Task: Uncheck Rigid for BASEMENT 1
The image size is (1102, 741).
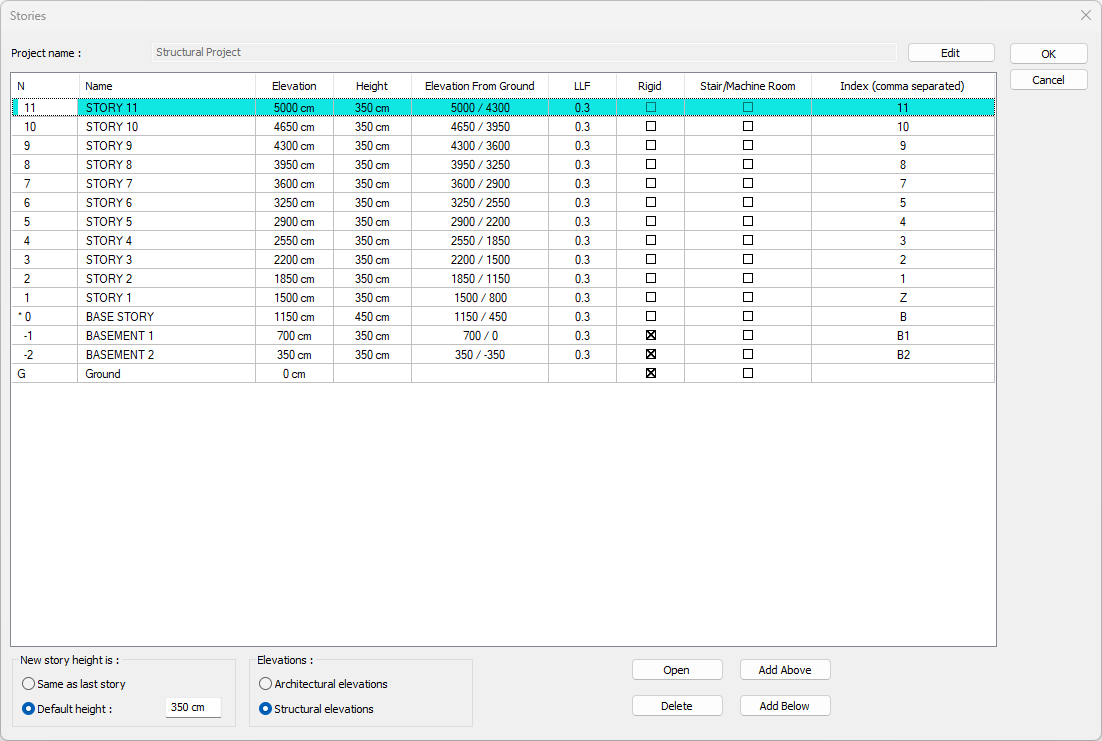Action: coord(651,336)
